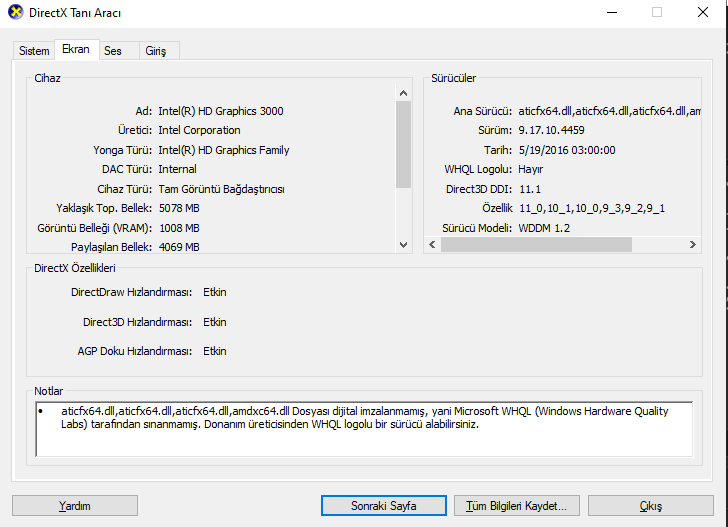
Task: Click inside the Notlar text box
Action: (x=364, y=429)
